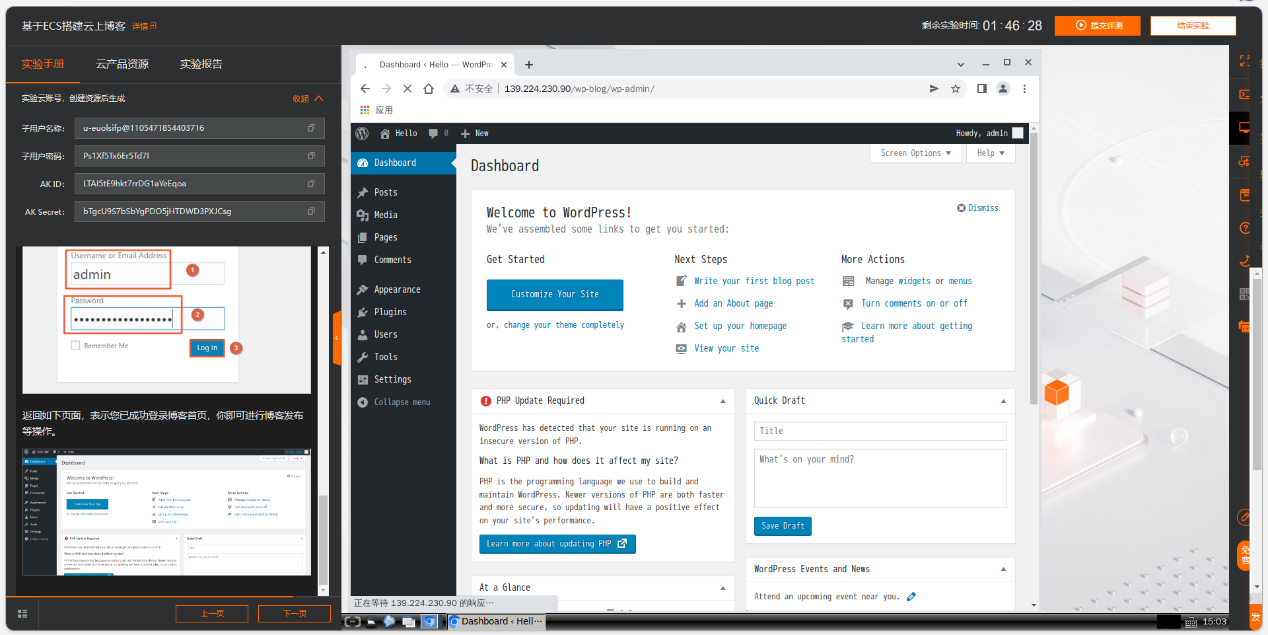This screenshot has width=1268, height=635.
Task: Open the Dashboard Chrome task in remote taskbar
Action: coord(496,621)
